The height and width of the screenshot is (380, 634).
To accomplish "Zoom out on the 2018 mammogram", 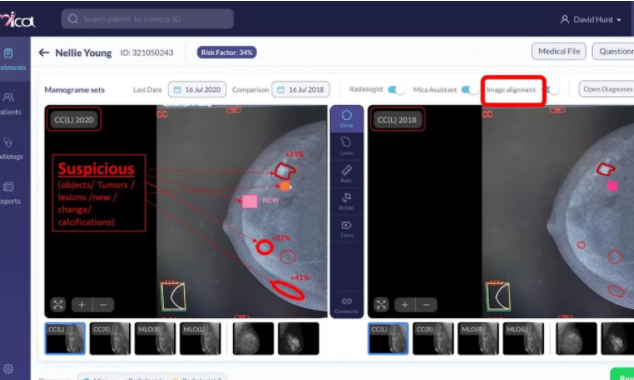I will click(x=426, y=304).
